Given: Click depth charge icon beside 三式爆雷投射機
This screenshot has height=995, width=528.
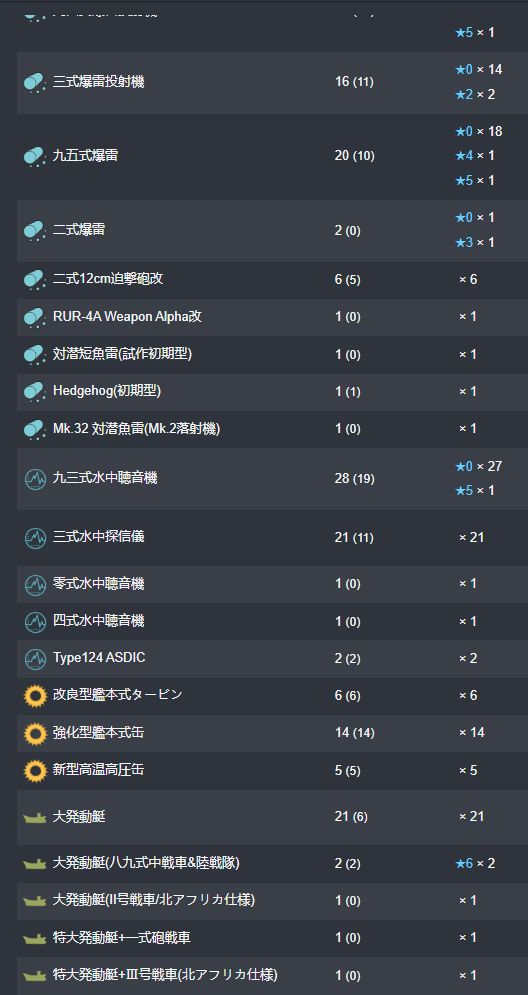Looking at the screenshot, I should [x=34, y=82].
